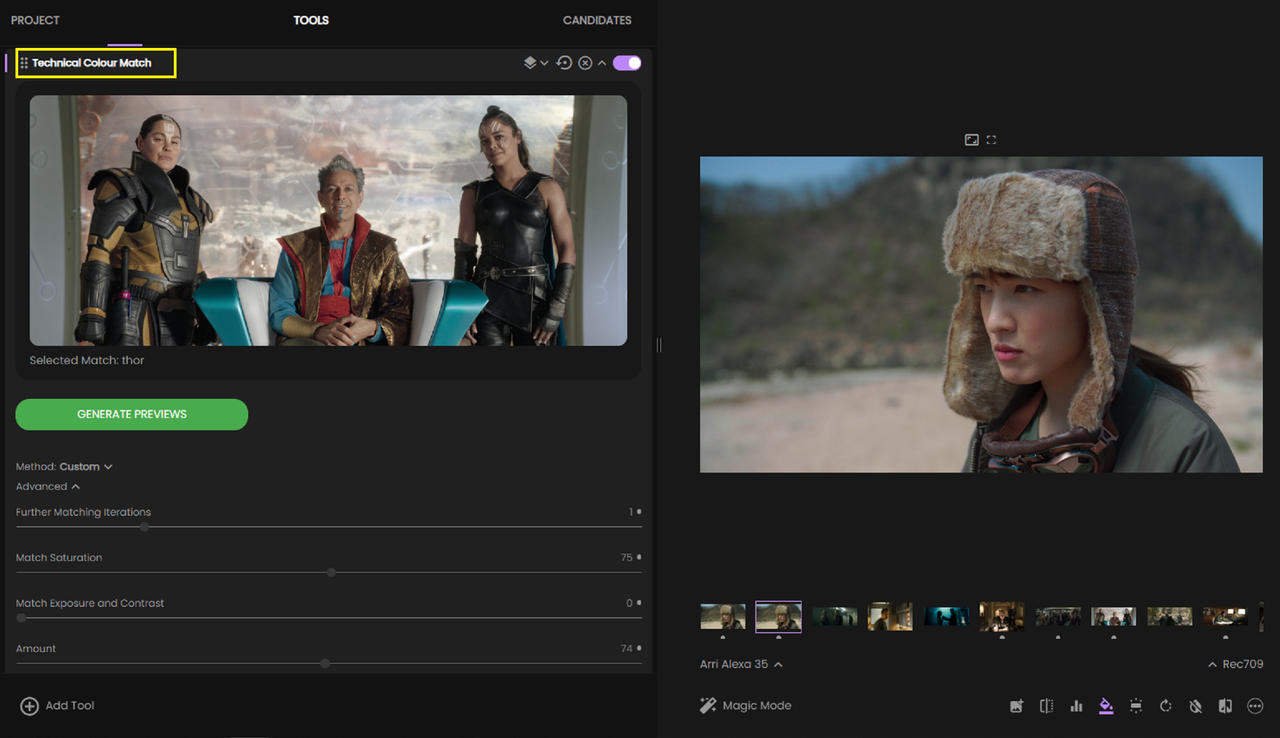Click the crossed-out droplet icon

coord(1195,706)
